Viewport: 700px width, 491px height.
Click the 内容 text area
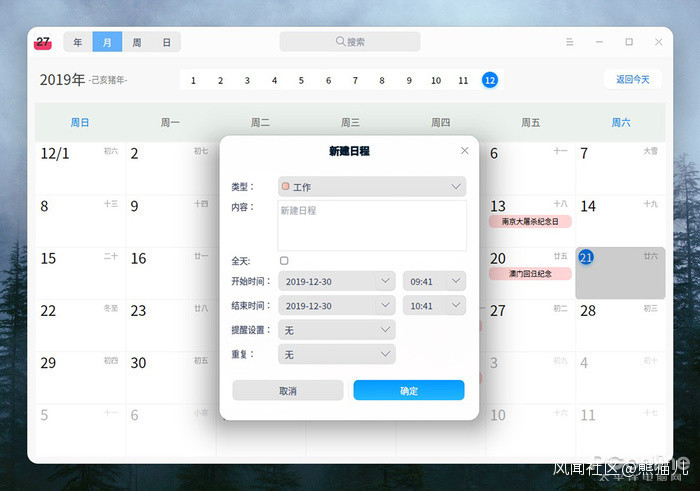372,225
